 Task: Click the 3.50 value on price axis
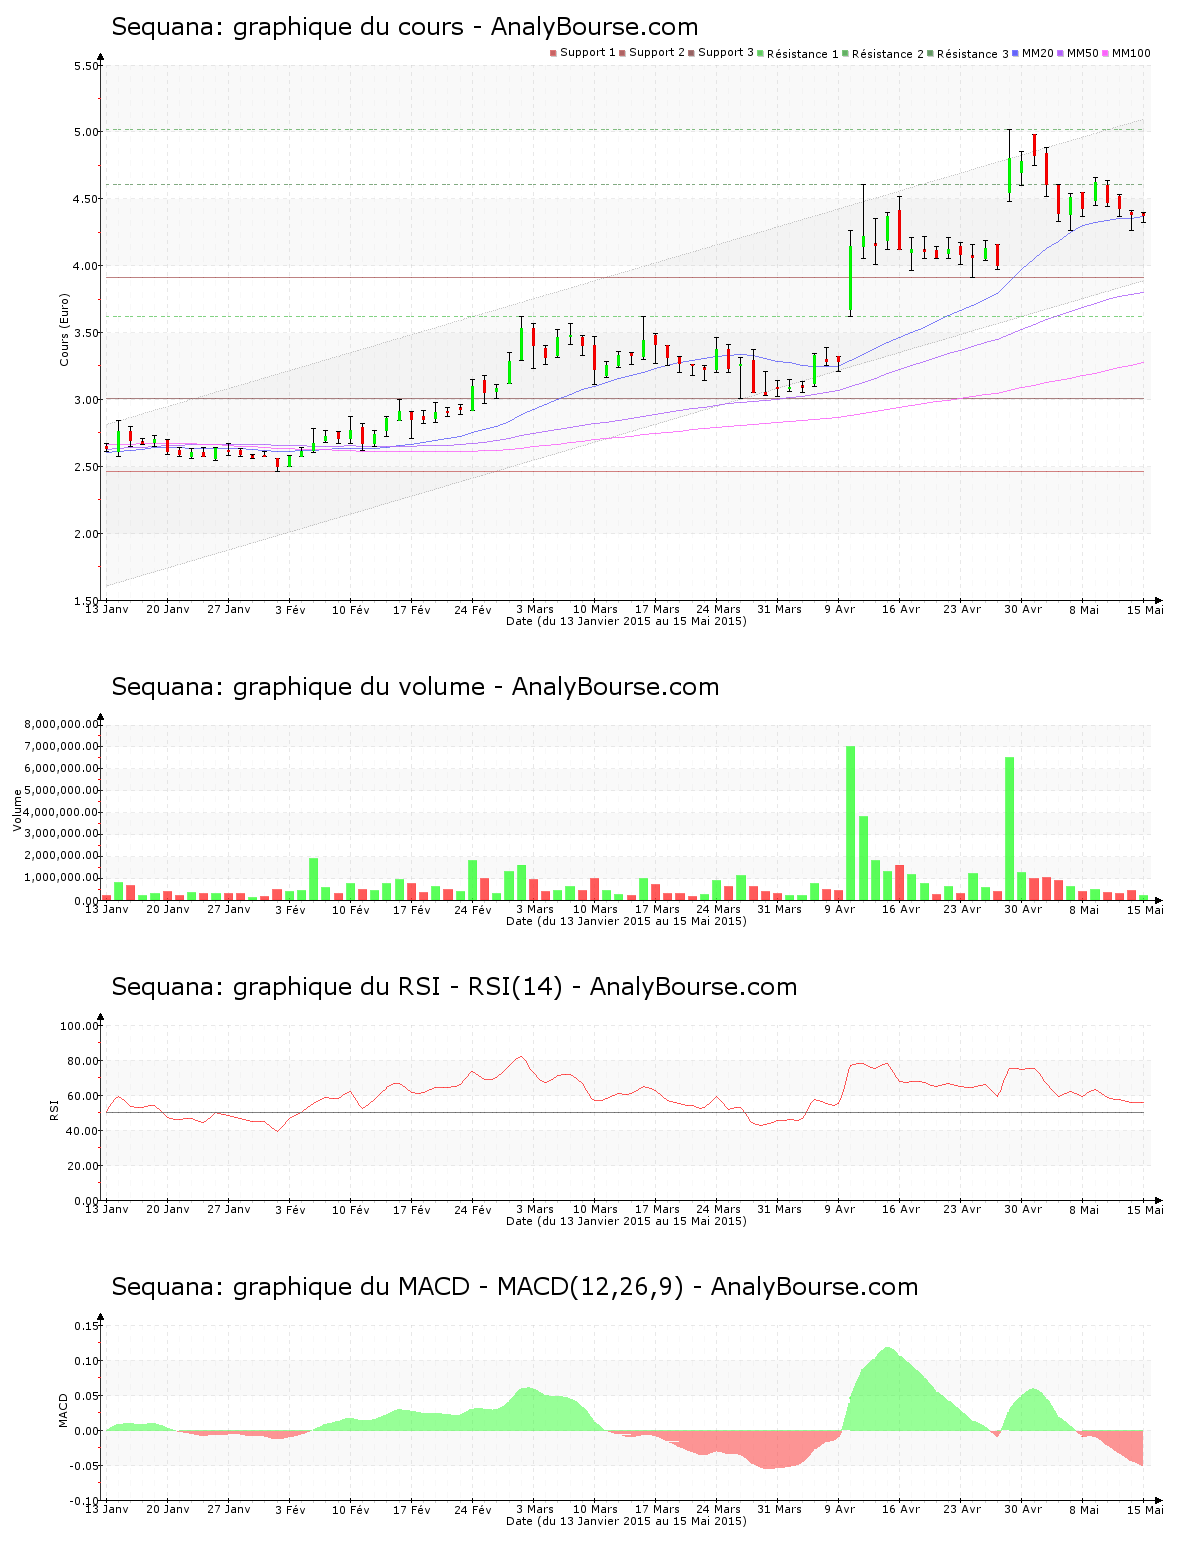pos(85,333)
